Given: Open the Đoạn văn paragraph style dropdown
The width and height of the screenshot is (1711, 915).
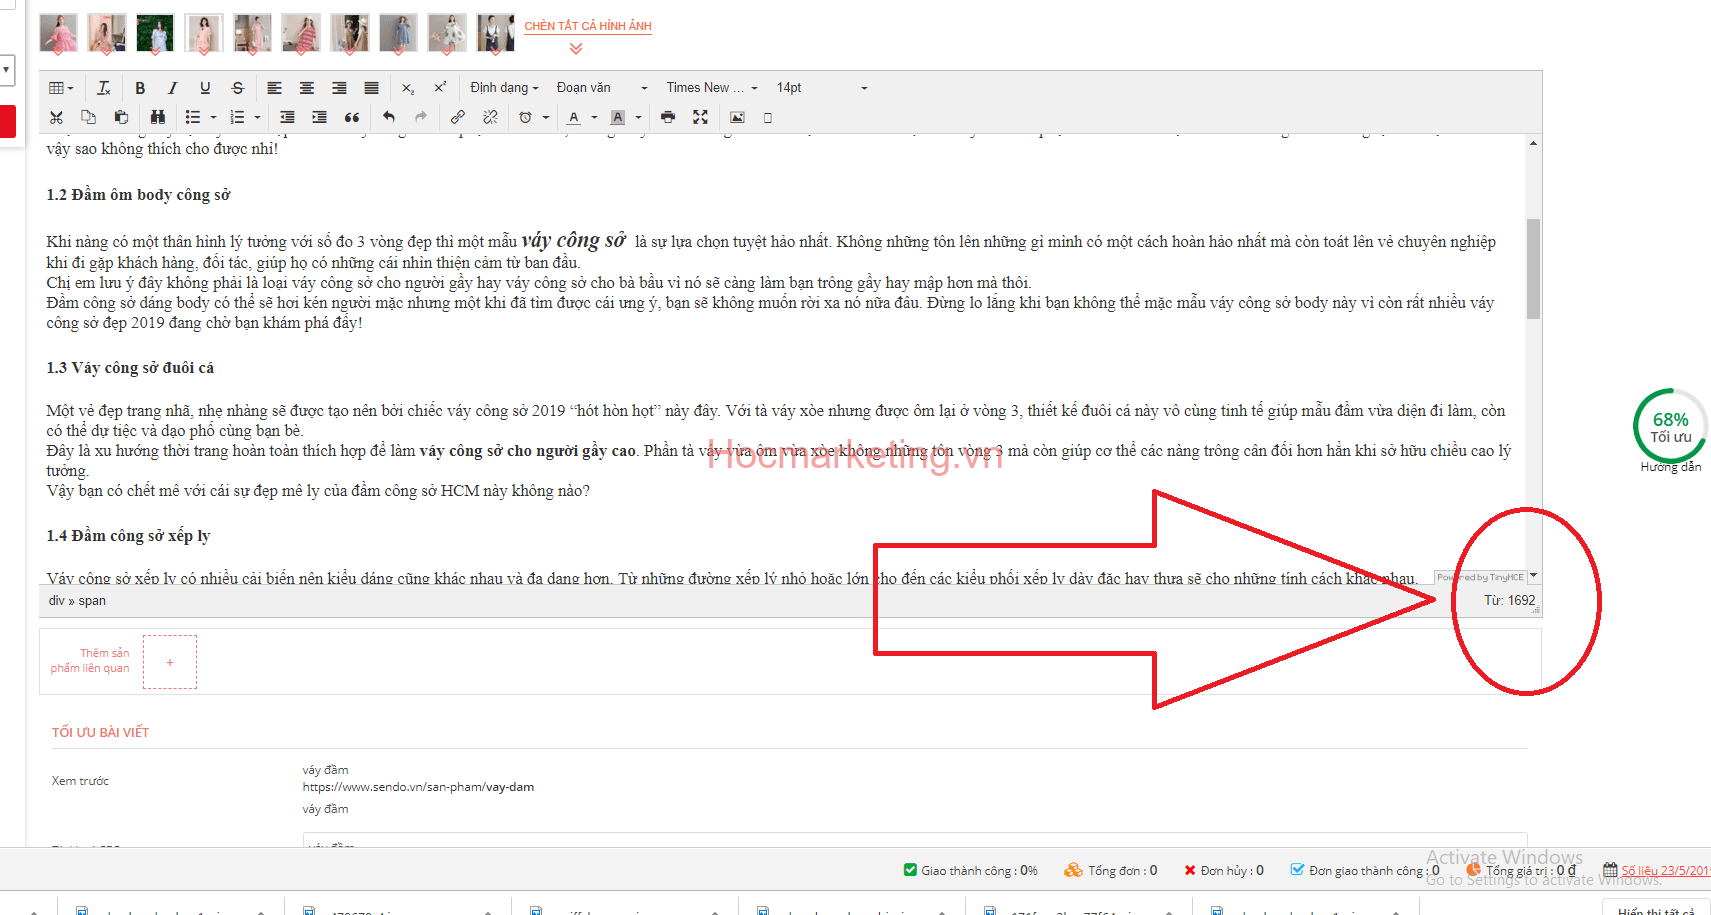Looking at the screenshot, I should (x=601, y=88).
